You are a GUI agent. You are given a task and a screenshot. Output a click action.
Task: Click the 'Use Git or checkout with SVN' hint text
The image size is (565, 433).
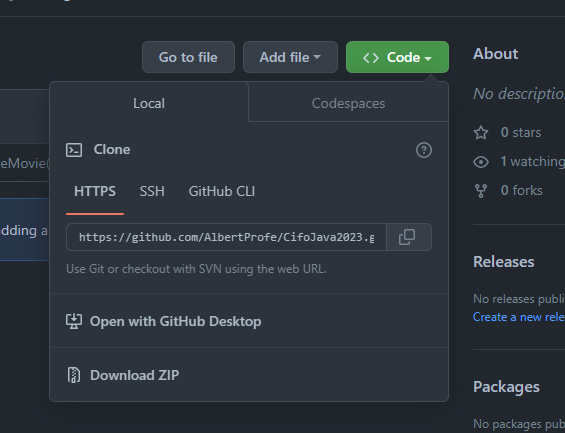196,269
